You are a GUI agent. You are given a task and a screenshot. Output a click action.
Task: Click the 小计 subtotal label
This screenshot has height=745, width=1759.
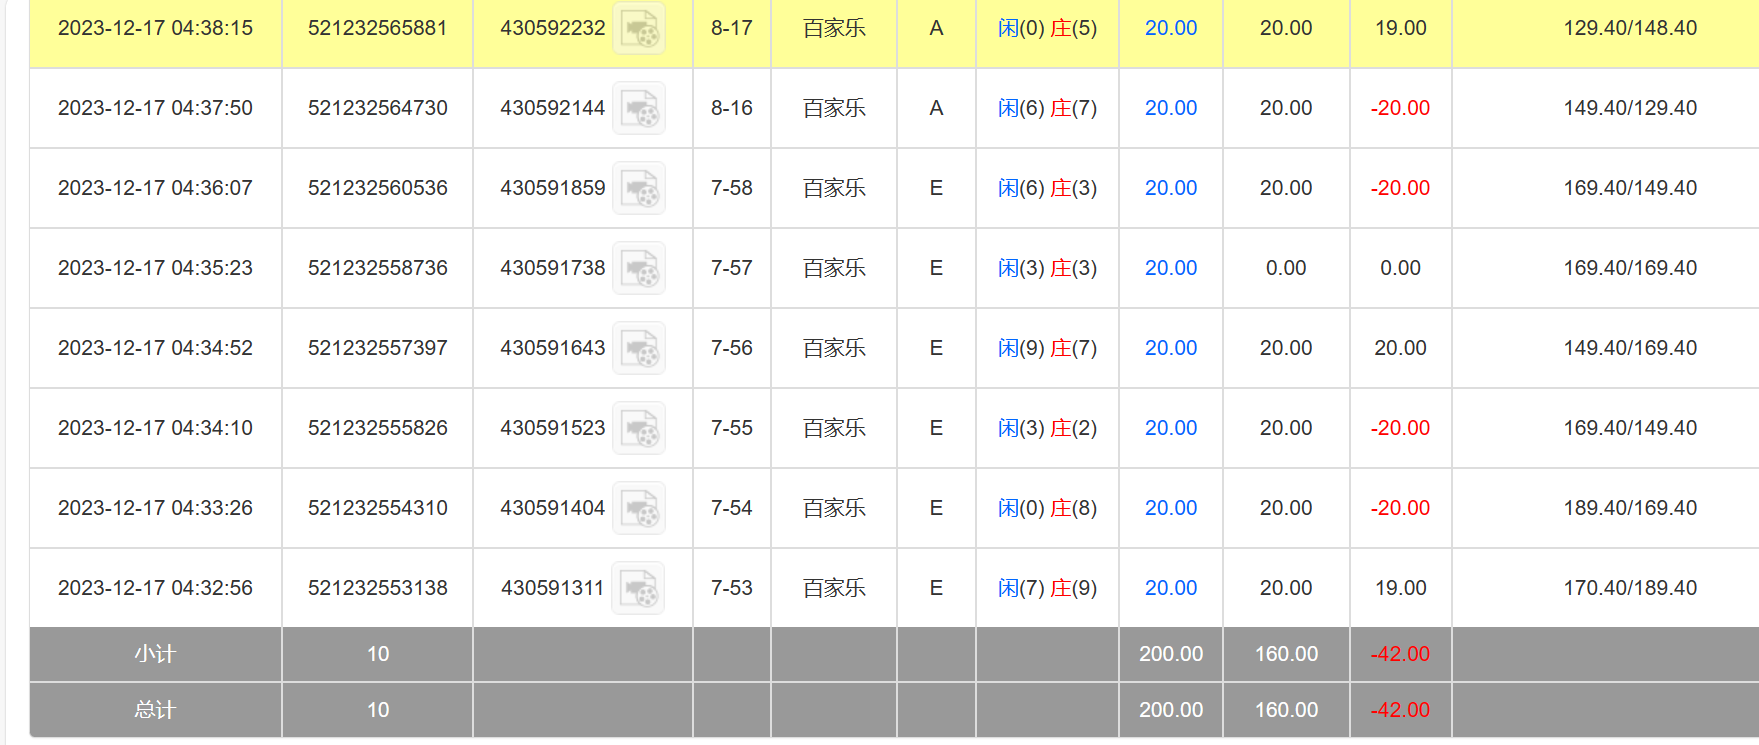point(155,654)
